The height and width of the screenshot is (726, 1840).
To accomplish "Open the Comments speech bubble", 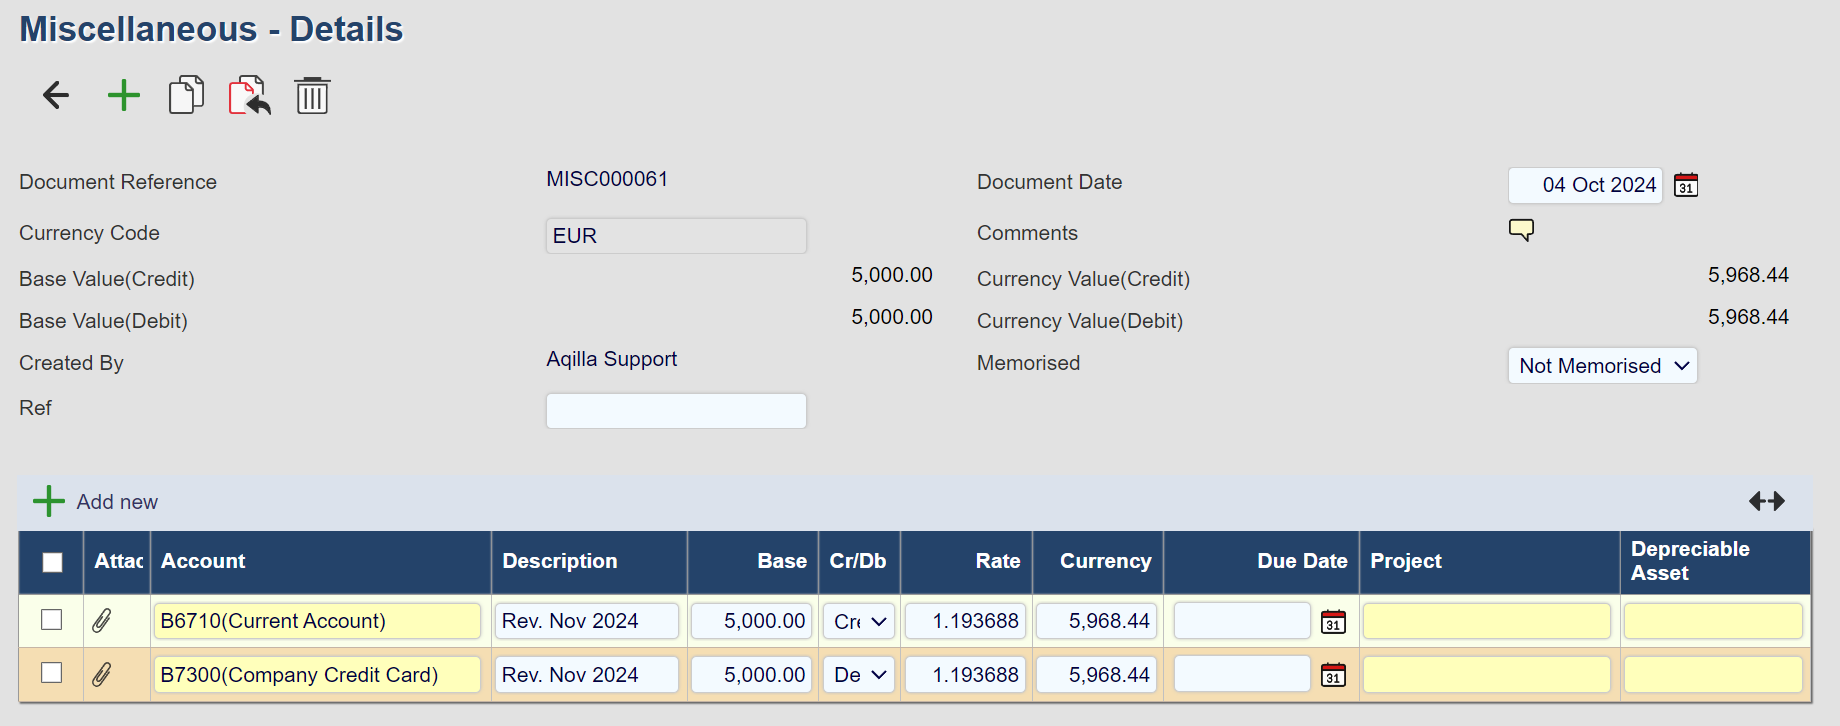I will (1521, 230).
